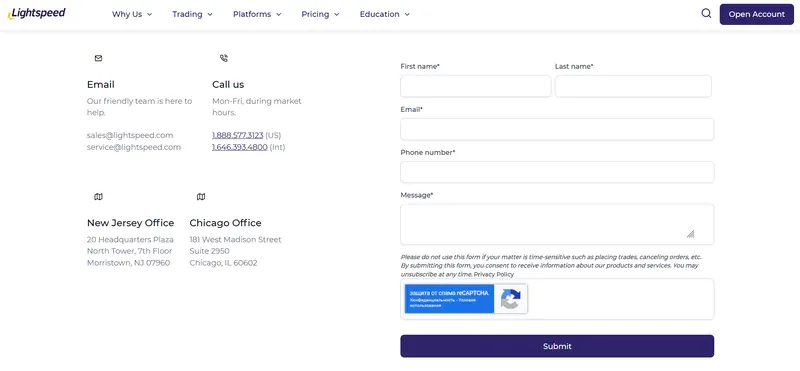Click the map icon above New Jersey Office
This screenshot has width=800, height=371.
click(x=98, y=197)
